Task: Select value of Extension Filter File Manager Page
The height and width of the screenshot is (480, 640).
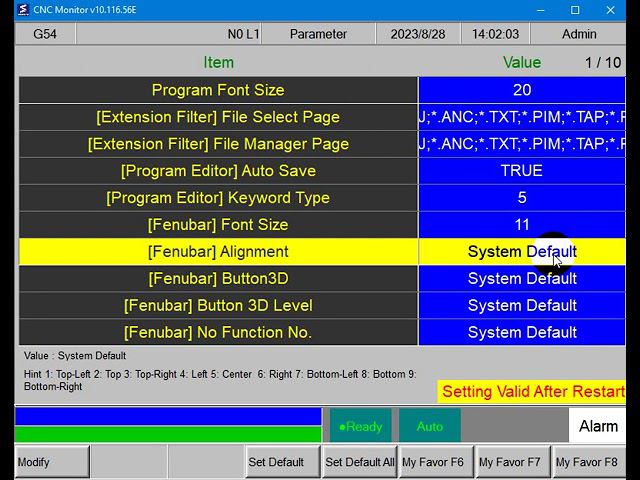Action: [522, 144]
